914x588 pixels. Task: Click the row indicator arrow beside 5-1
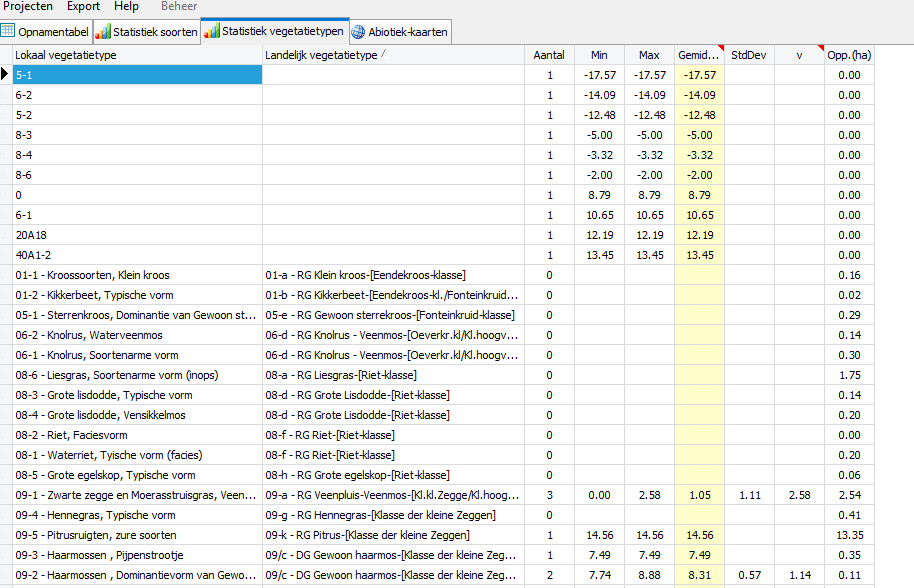pos(6,75)
